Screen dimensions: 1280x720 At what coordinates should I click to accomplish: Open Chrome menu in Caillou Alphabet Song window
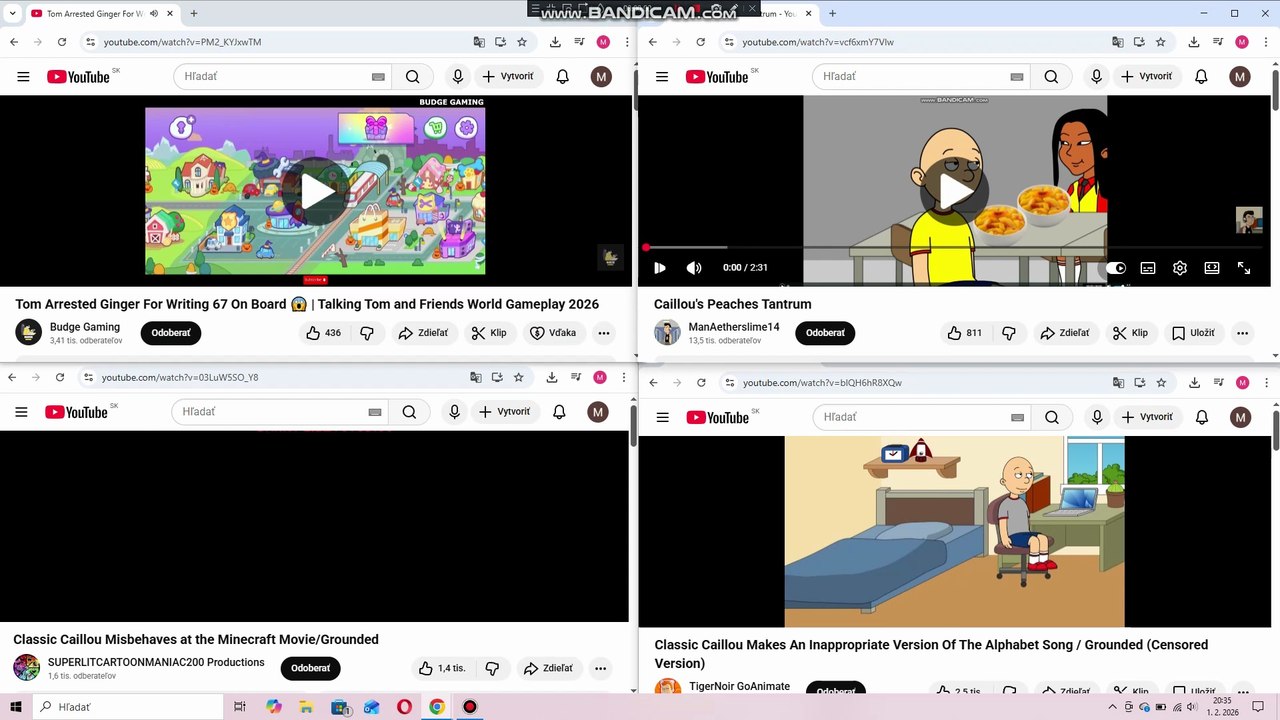(x=1267, y=383)
